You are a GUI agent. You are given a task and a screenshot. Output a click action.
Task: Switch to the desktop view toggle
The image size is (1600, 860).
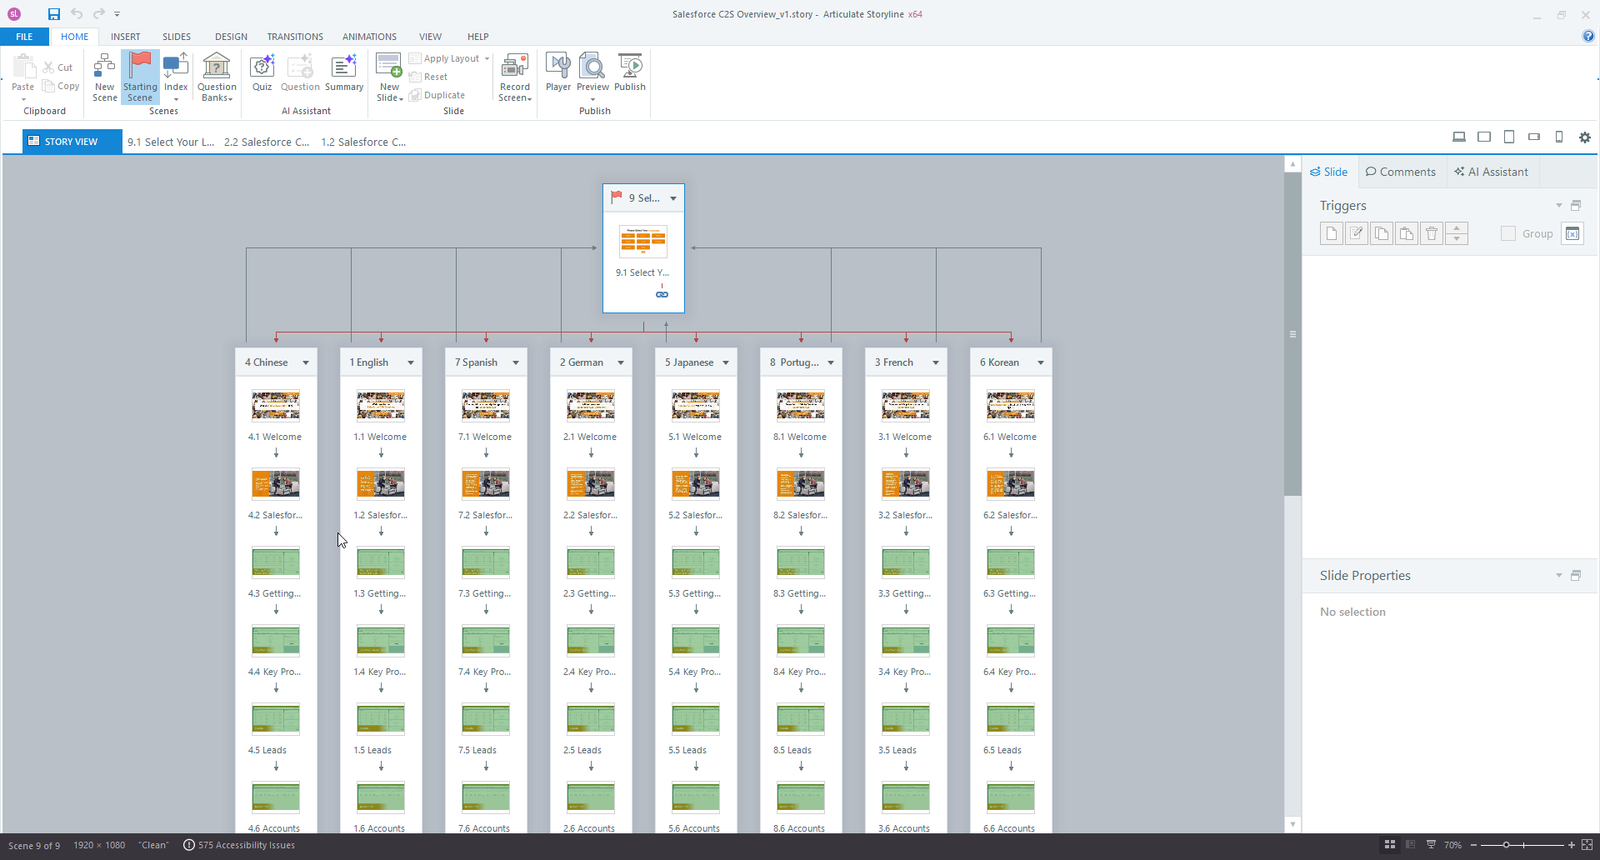1459,137
